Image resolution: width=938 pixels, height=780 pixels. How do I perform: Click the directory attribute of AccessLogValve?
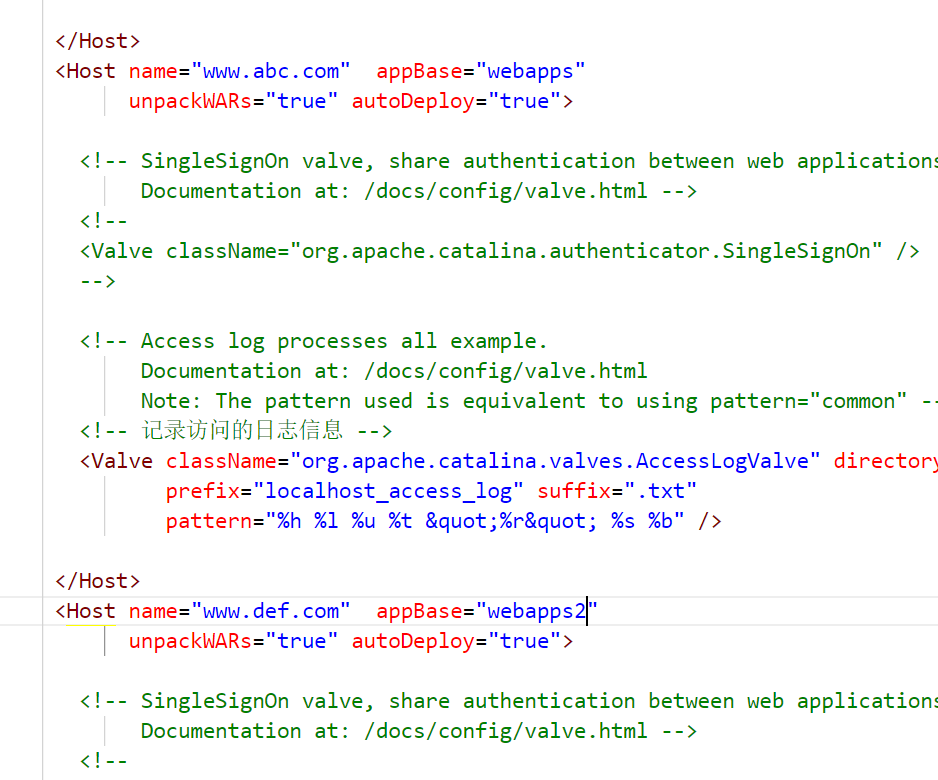pyautogui.click(x=885, y=461)
